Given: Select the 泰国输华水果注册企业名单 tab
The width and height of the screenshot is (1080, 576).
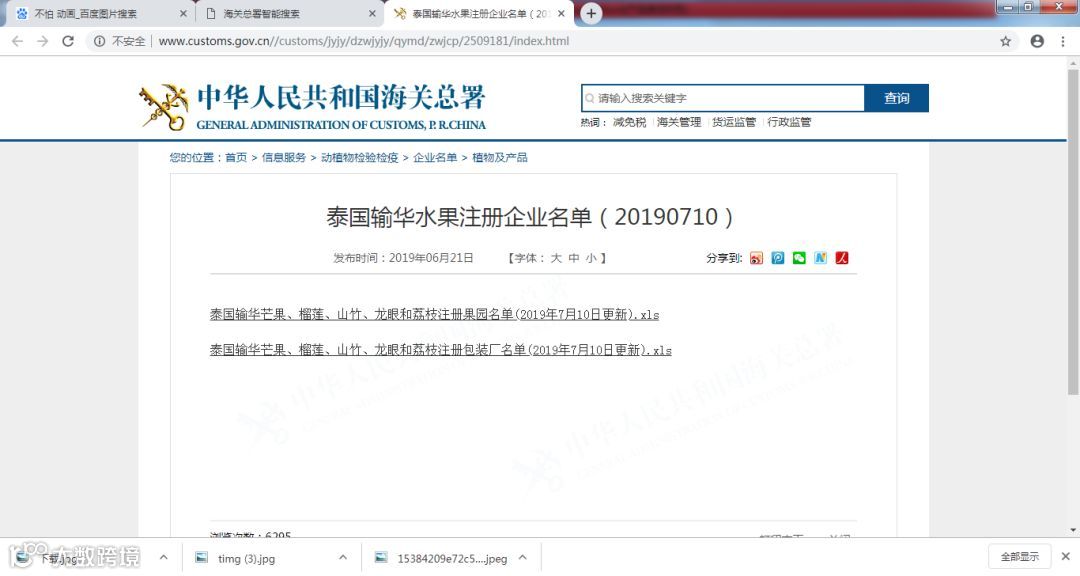Looking at the screenshot, I should (481, 13).
